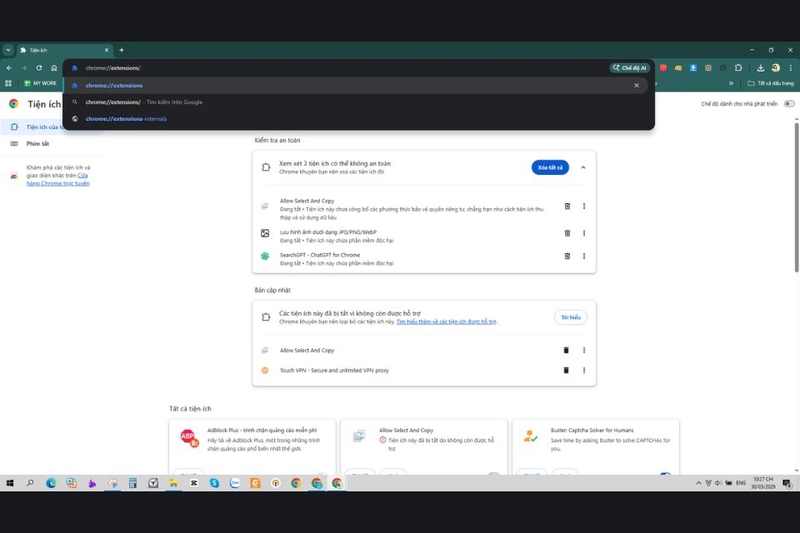Viewport: 800px width, 533px height.
Task: Show hidden bookmarks with the double chevron
Action: click(731, 83)
